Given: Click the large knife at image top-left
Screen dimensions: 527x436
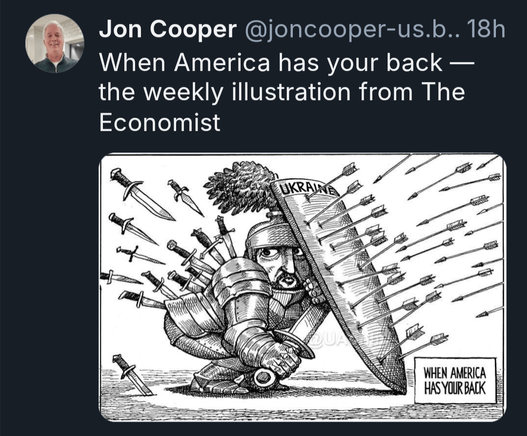Looking at the screenshot, I should [142, 194].
